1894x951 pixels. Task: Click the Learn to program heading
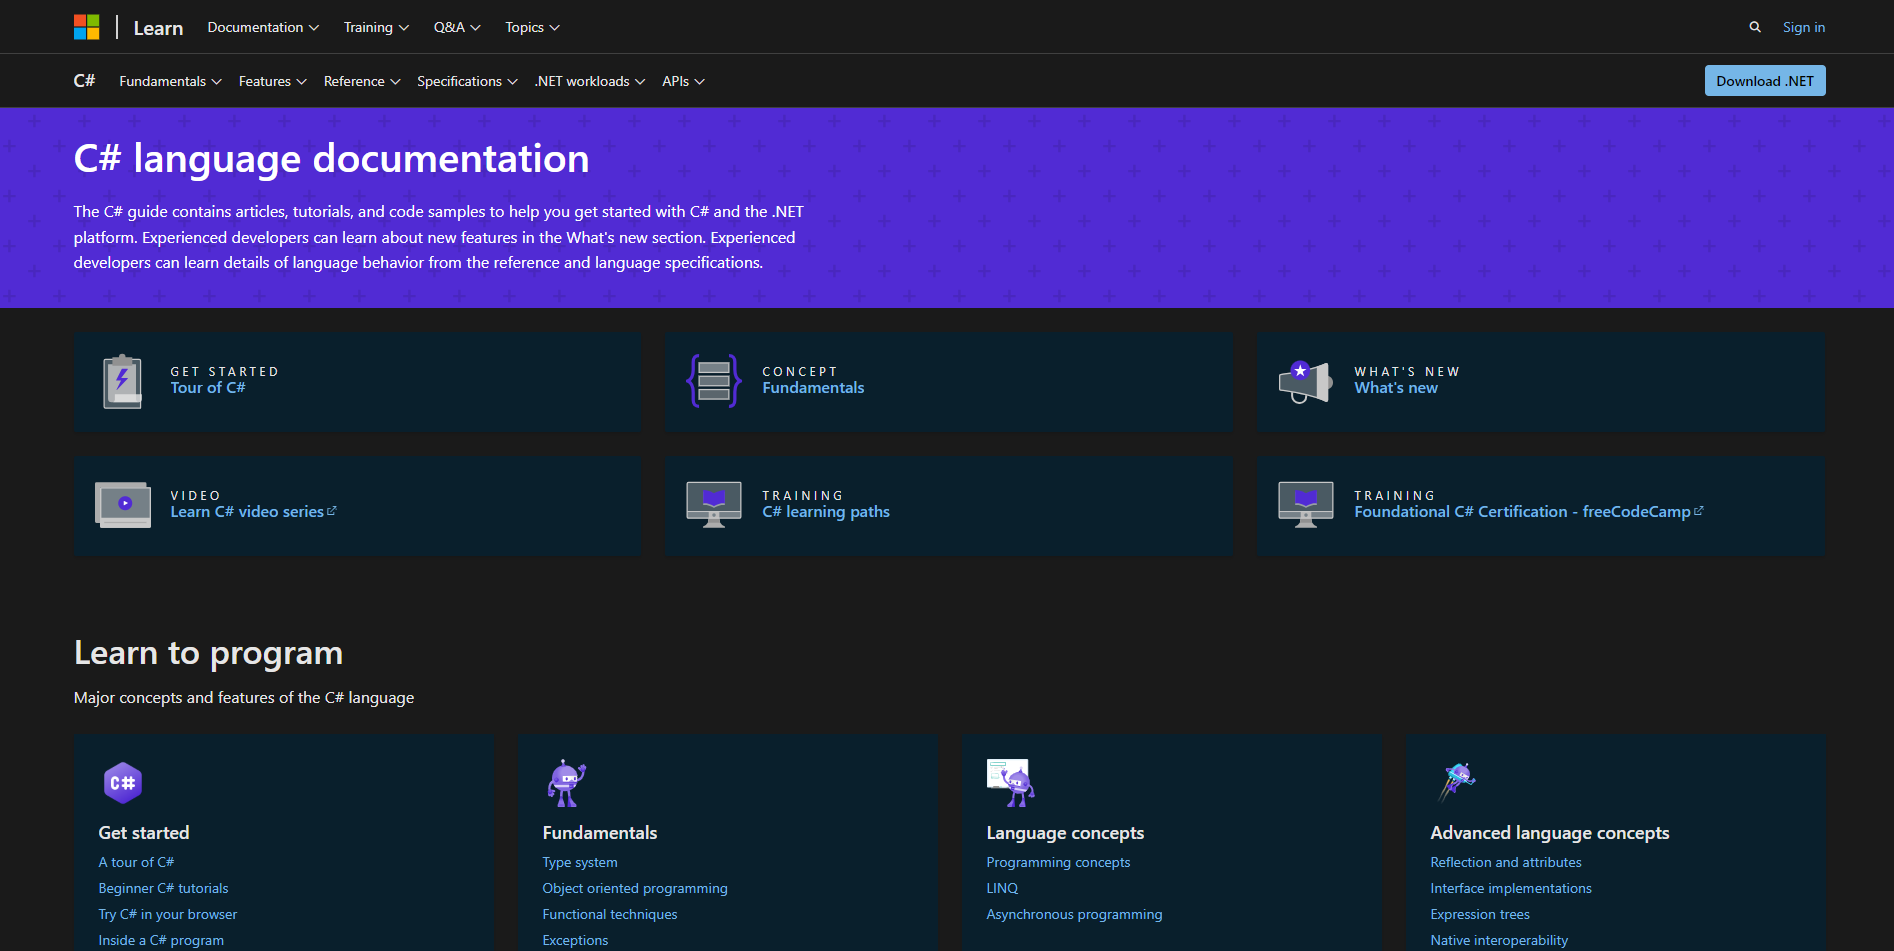pyautogui.click(x=208, y=653)
